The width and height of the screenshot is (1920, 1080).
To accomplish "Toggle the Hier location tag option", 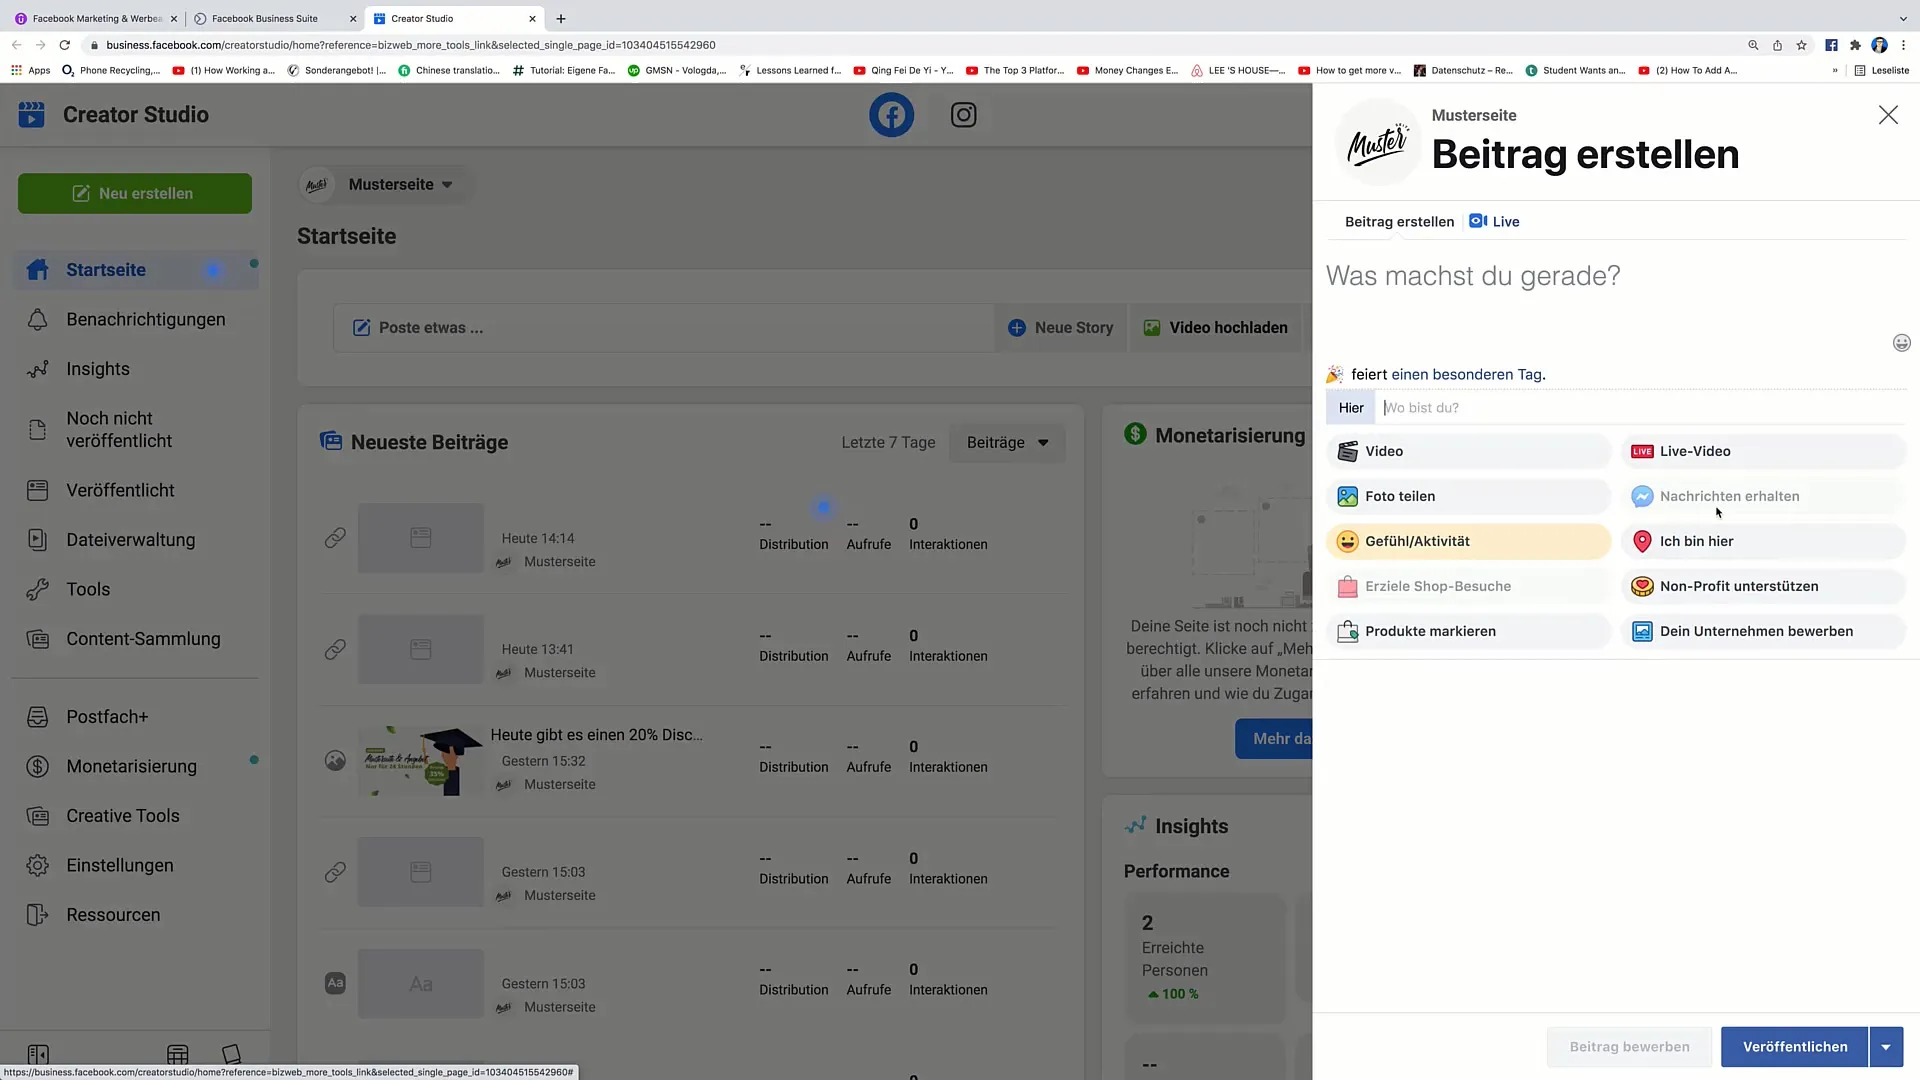I will (x=1350, y=407).
